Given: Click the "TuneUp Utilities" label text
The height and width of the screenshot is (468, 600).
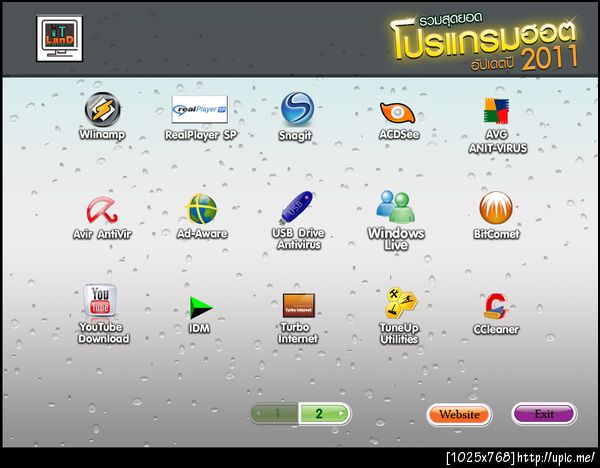Looking at the screenshot, I should pyautogui.click(x=399, y=334).
